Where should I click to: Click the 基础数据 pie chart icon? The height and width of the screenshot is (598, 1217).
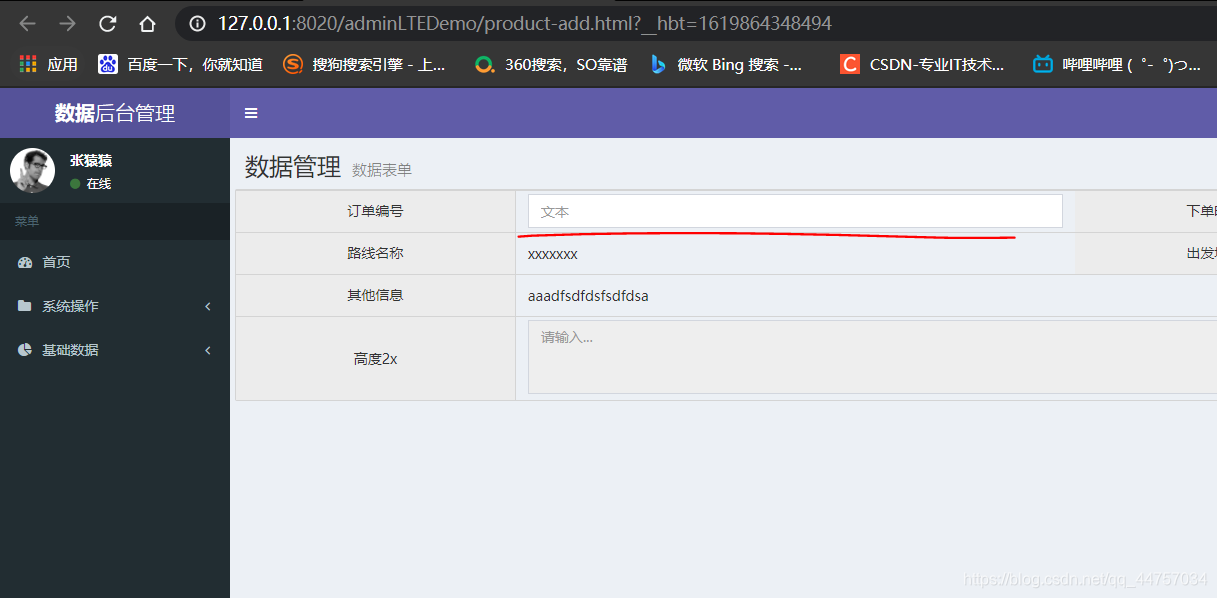pyautogui.click(x=25, y=350)
